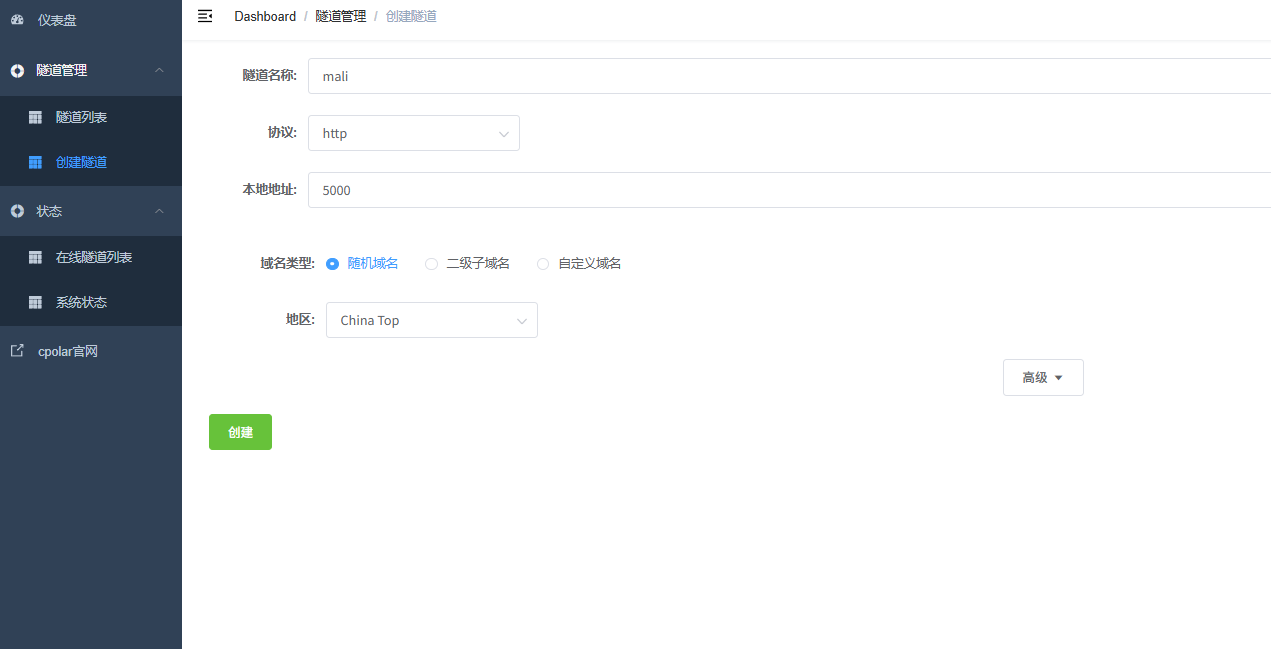The height and width of the screenshot is (649, 1271).
Task: Go to system status menu item
Action: 81,302
